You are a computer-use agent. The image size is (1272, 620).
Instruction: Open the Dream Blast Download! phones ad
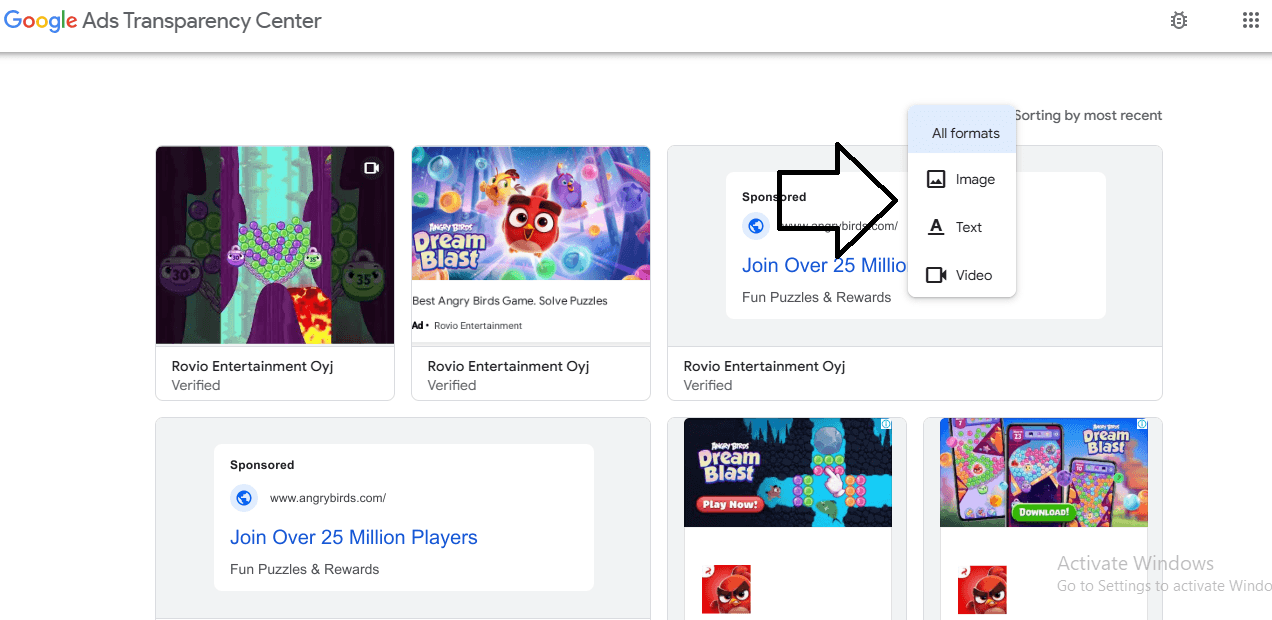1043,472
